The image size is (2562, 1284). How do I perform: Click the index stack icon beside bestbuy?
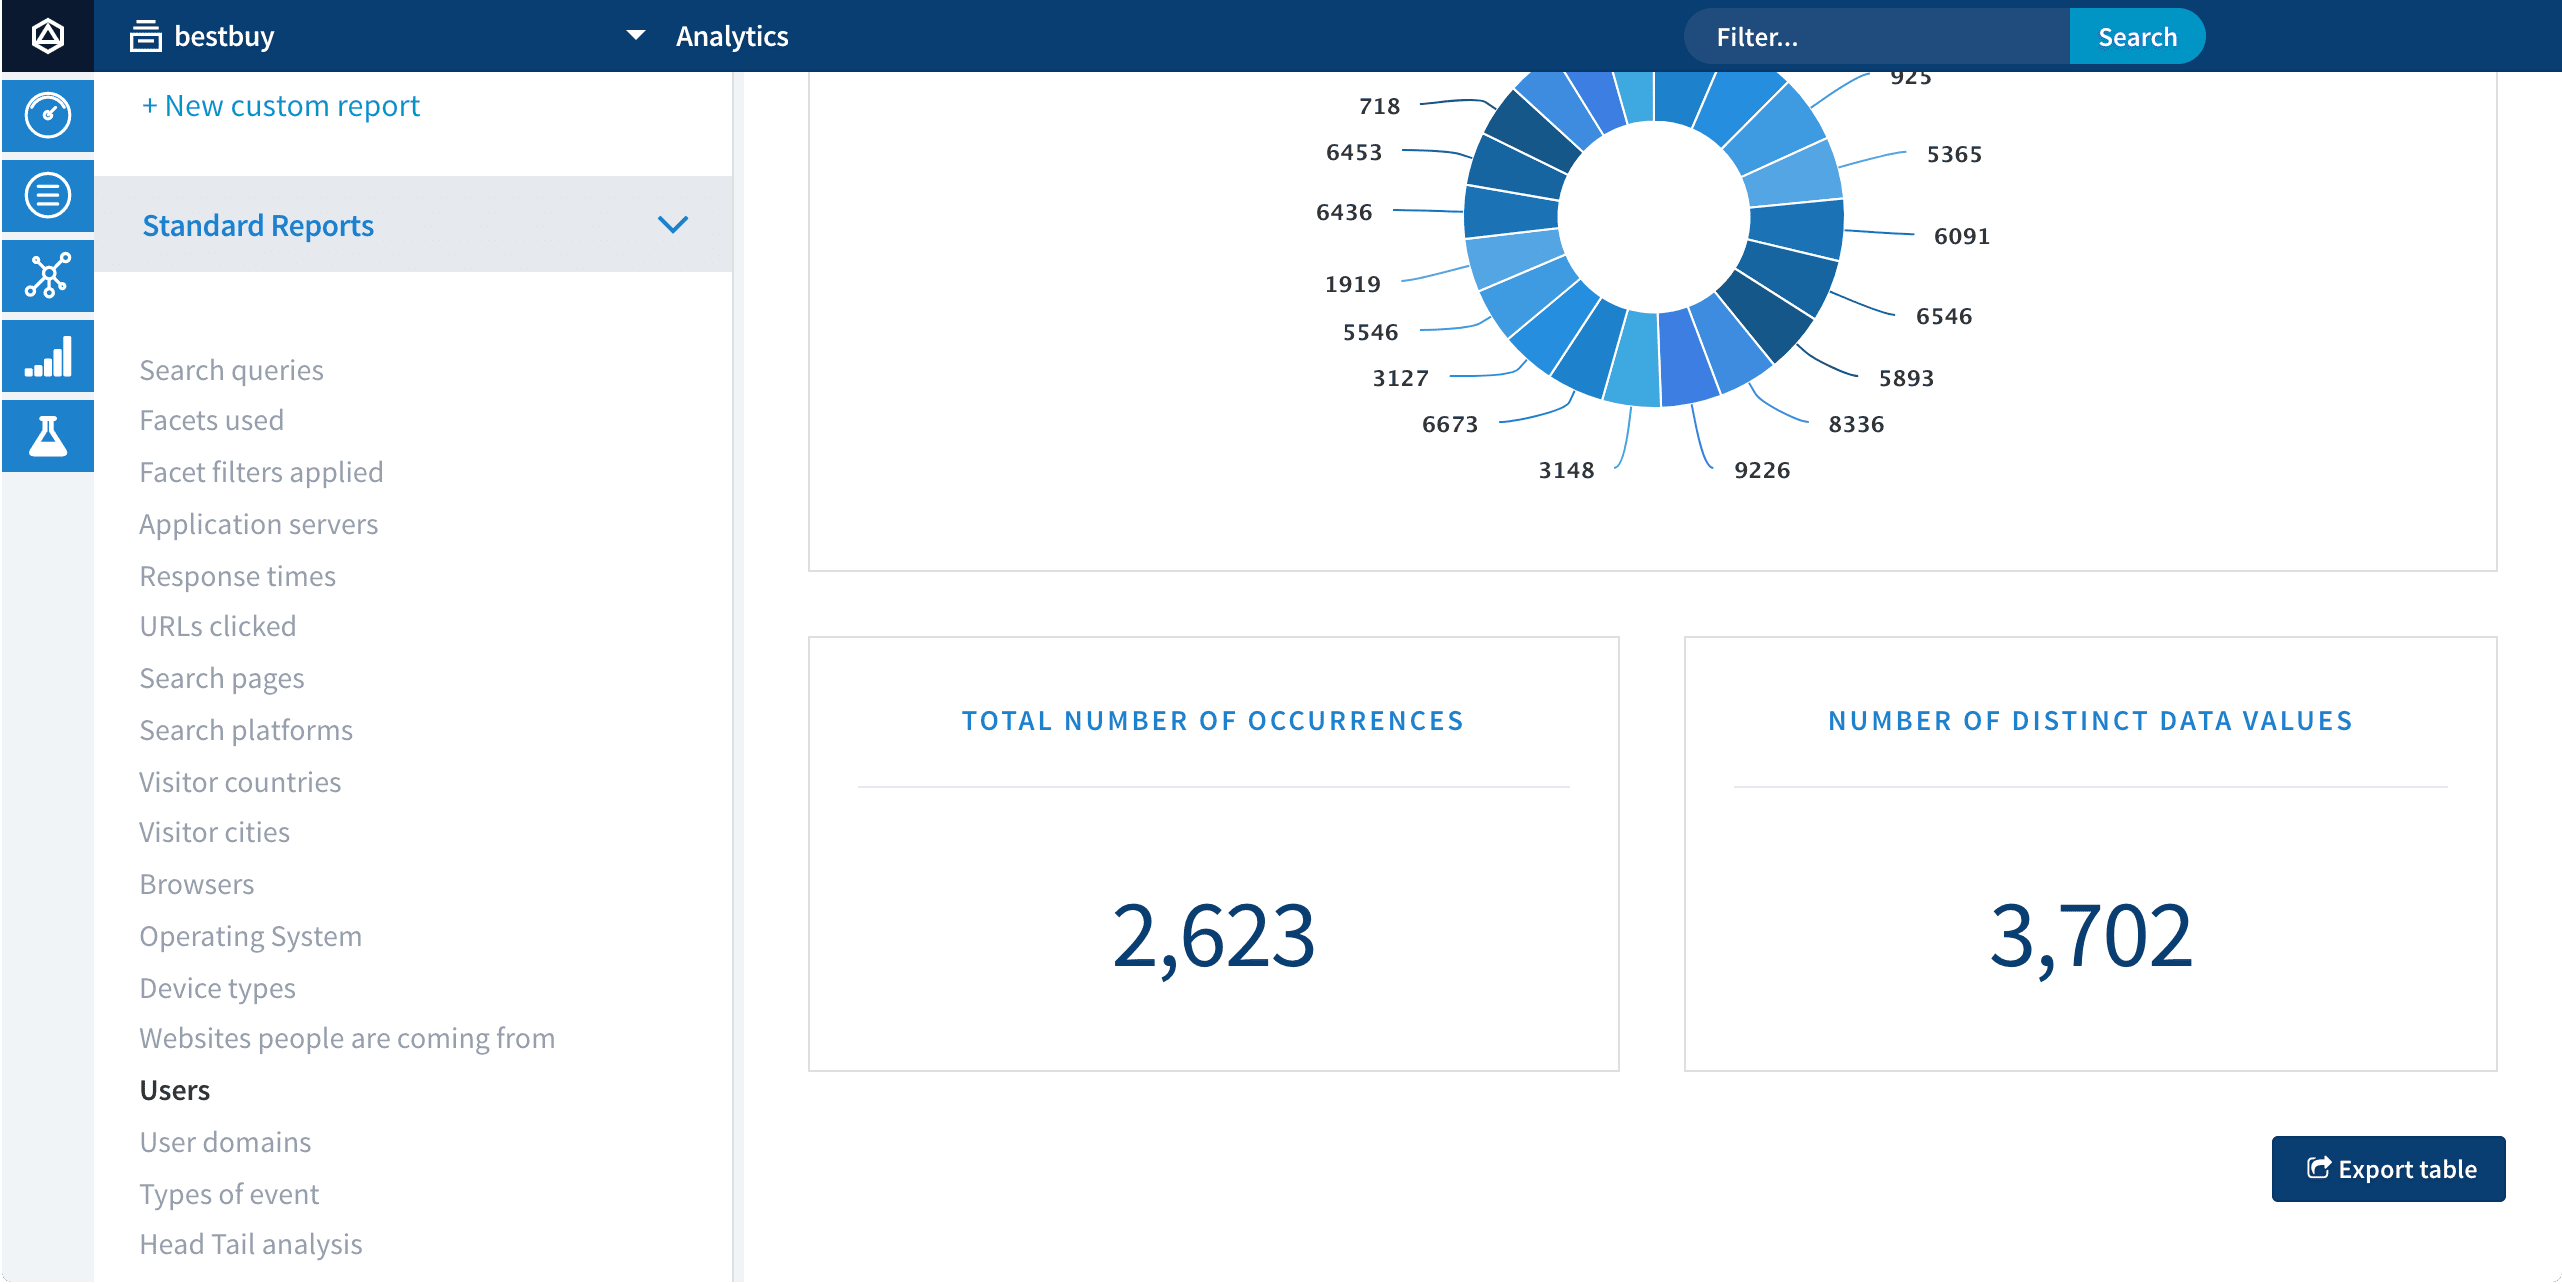pyautogui.click(x=146, y=36)
